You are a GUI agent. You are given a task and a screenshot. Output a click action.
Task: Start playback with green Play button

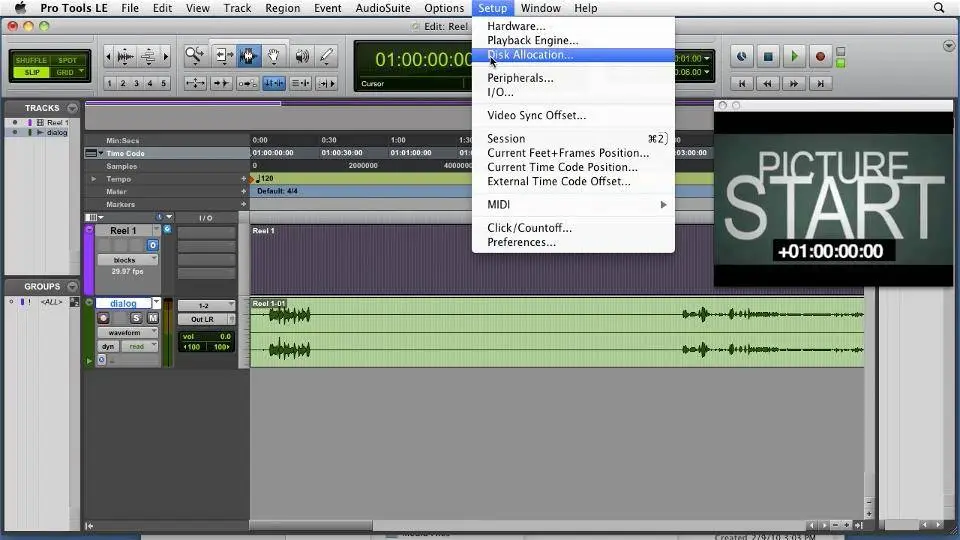click(x=794, y=57)
